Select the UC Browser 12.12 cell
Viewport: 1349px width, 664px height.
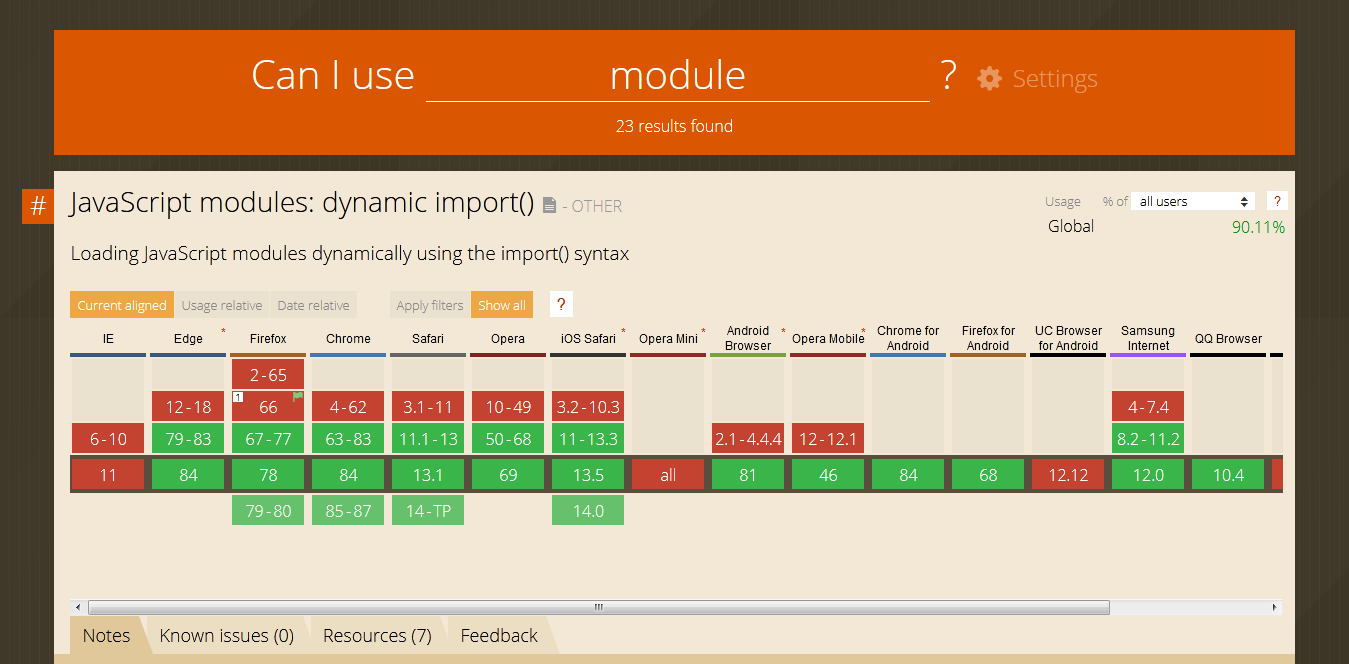coord(1068,475)
